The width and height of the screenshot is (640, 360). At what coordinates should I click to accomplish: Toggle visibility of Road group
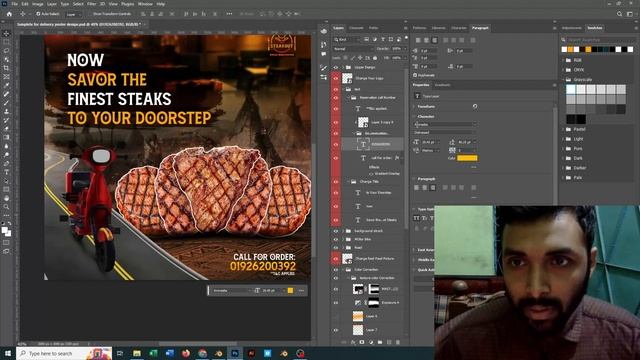point(336,247)
